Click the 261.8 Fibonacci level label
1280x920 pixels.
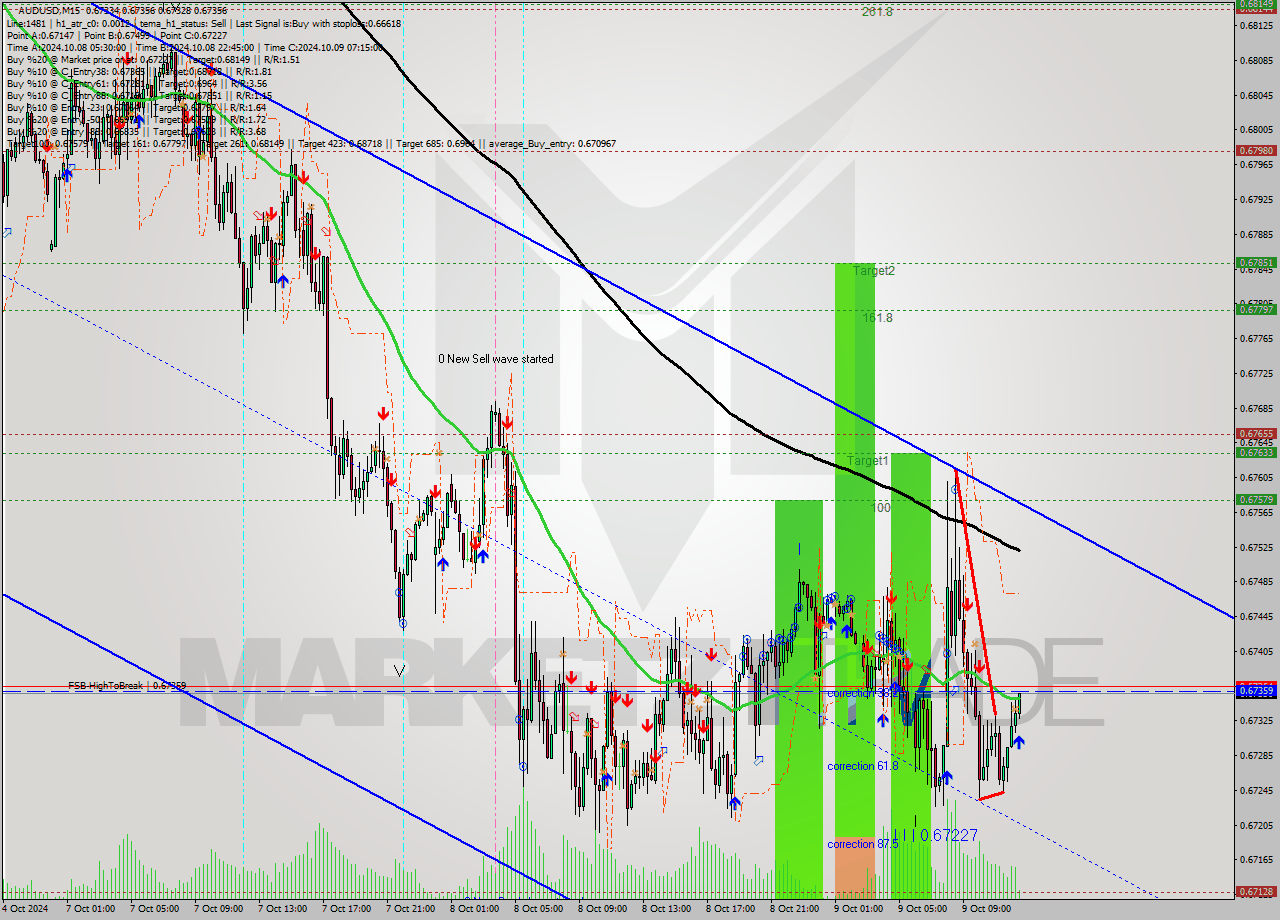[877, 12]
